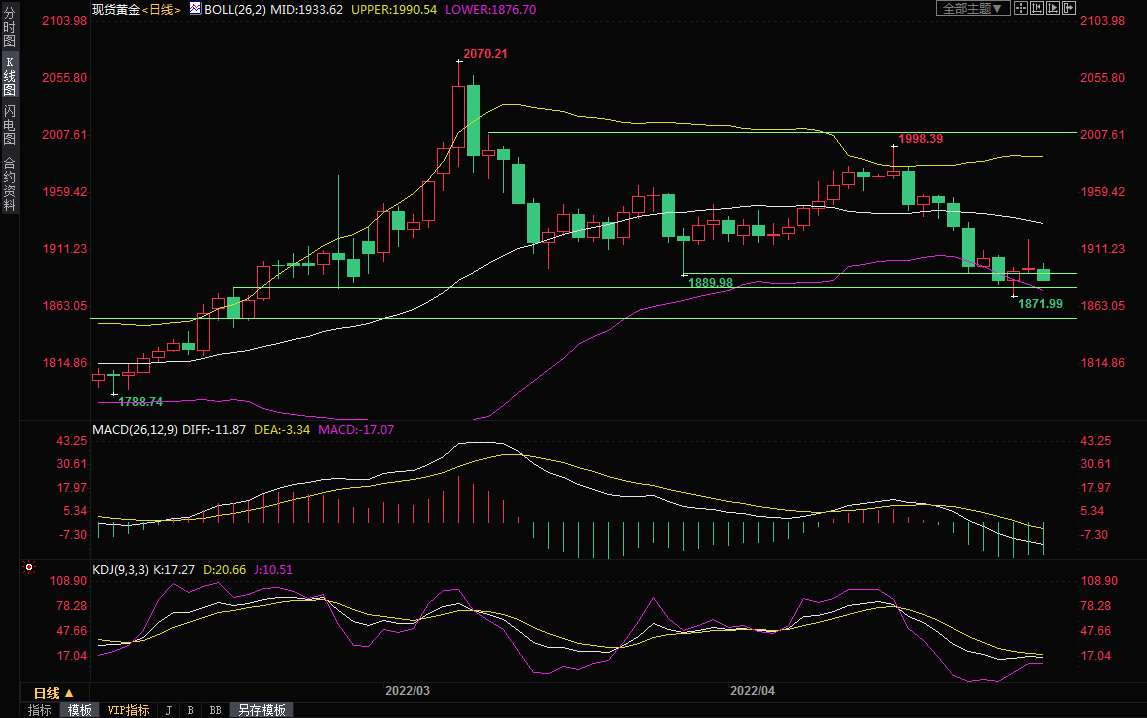Screen dimensions: 1147x718
Task: Click the jump-to-start range icon
Action: [x=1037, y=8]
